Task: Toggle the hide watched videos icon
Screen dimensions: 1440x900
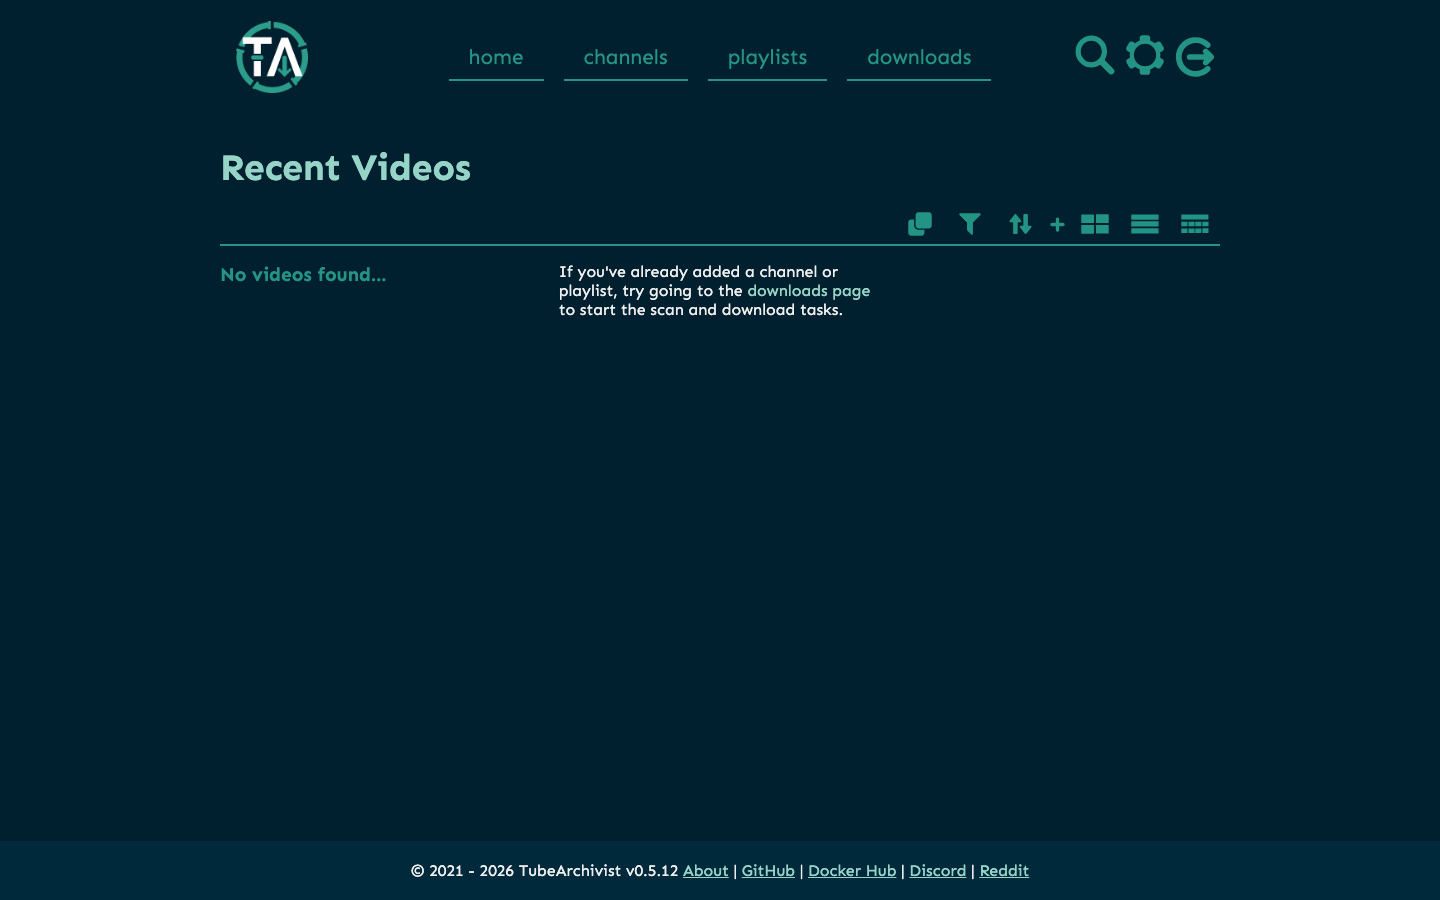Action: tap(920, 224)
